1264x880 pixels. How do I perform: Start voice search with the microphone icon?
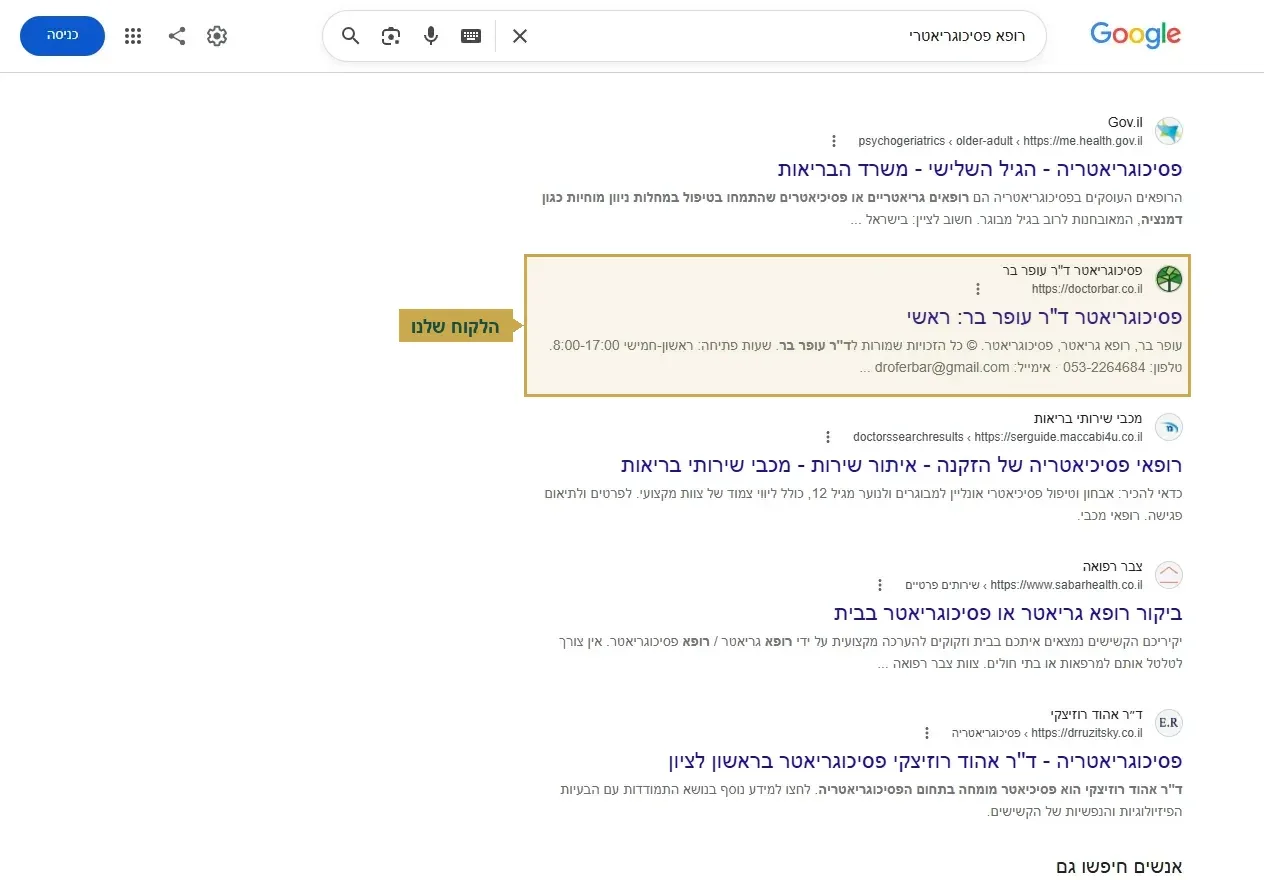pos(431,36)
